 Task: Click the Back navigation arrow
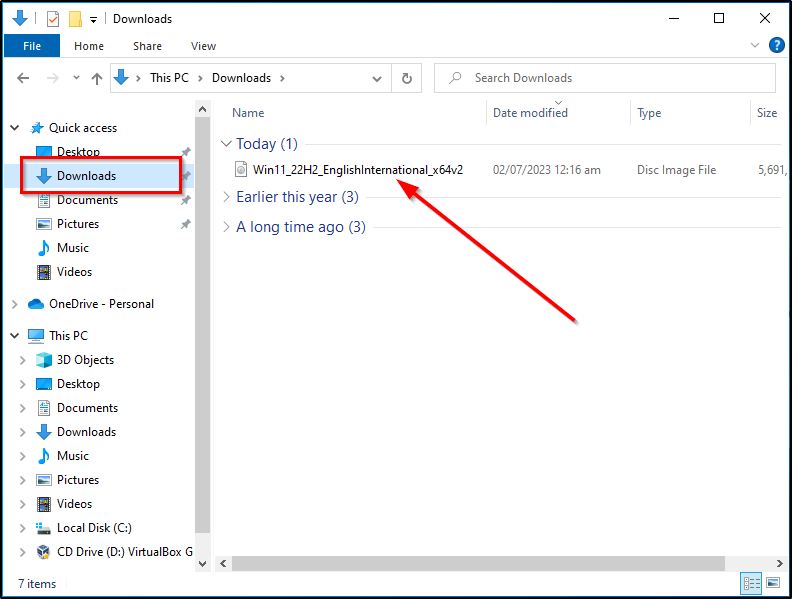pos(23,78)
